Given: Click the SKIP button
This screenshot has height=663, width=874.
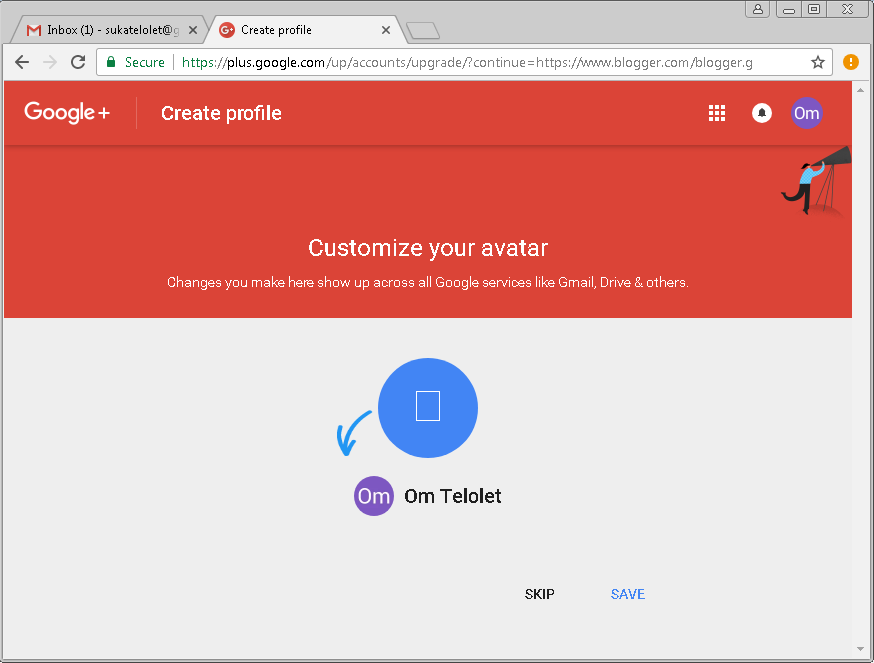Looking at the screenshot, I should 540,594.
